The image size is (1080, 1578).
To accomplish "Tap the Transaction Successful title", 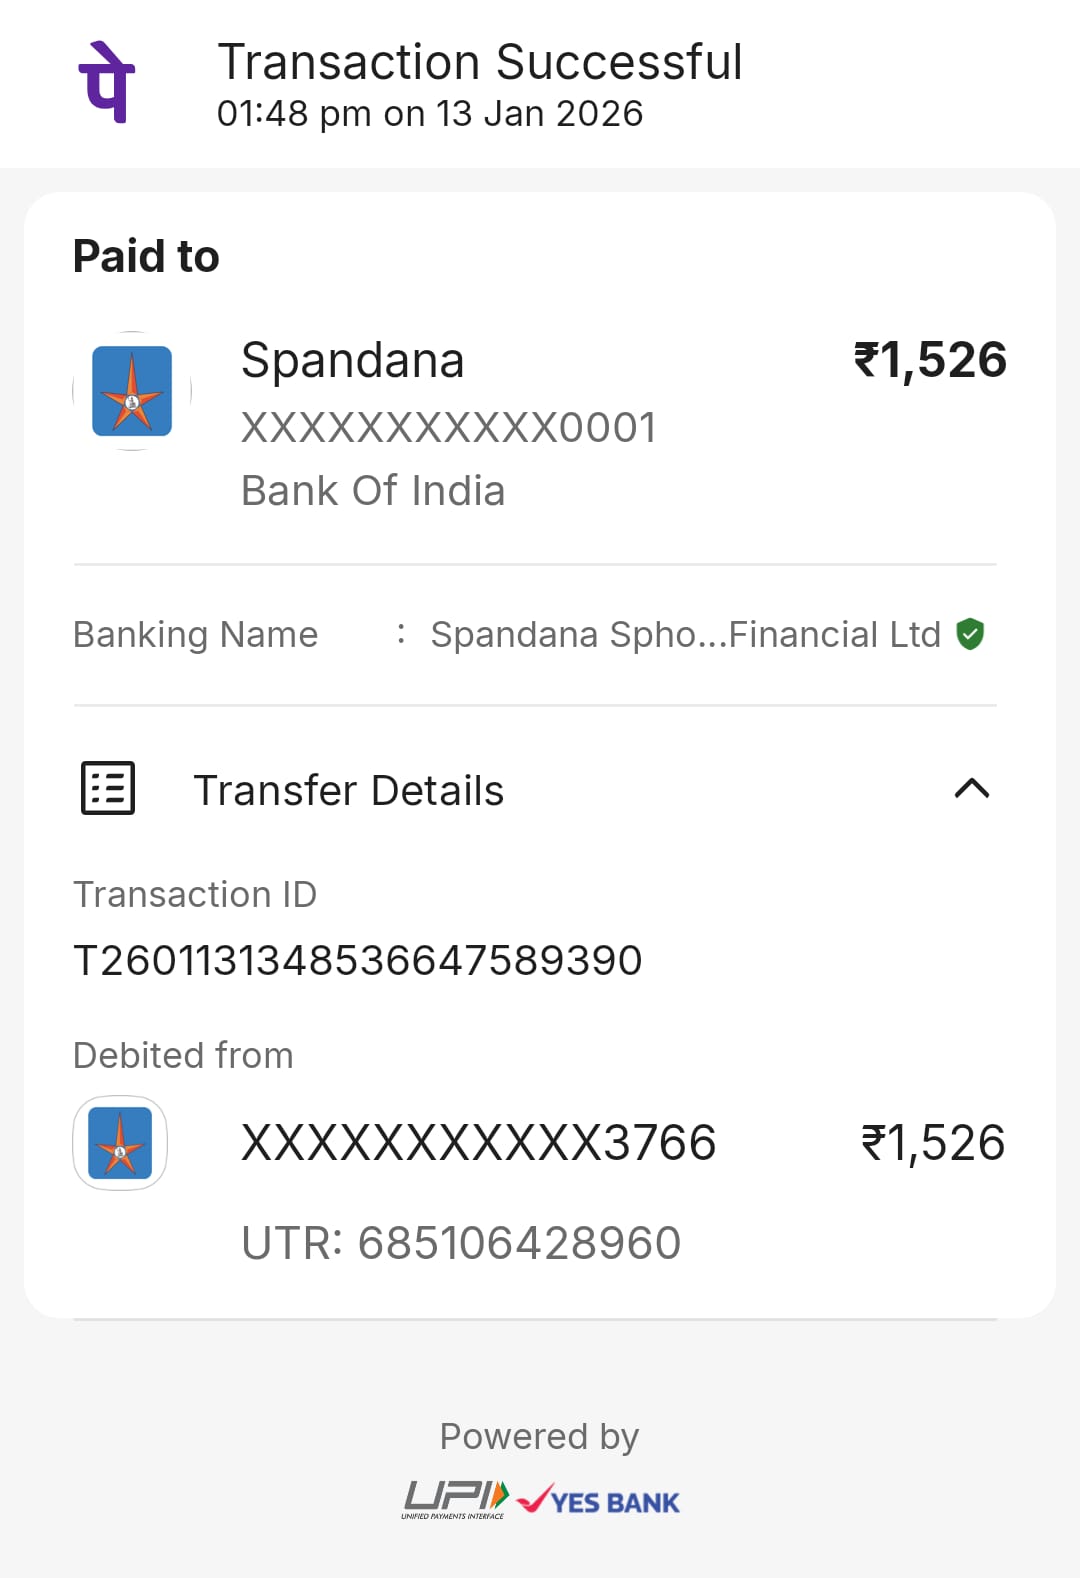I will 480,62.
